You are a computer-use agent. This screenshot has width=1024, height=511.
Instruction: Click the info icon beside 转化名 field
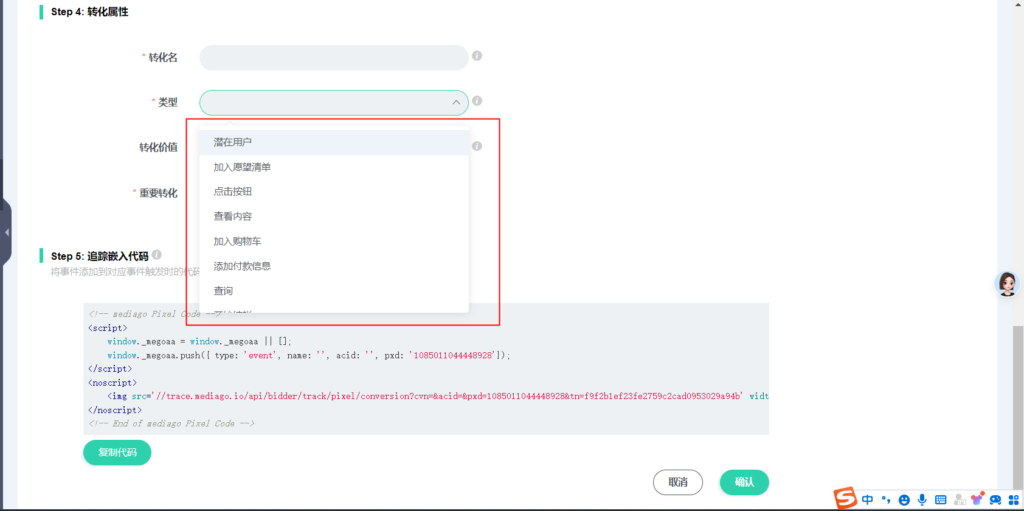[x=477, y=56]
